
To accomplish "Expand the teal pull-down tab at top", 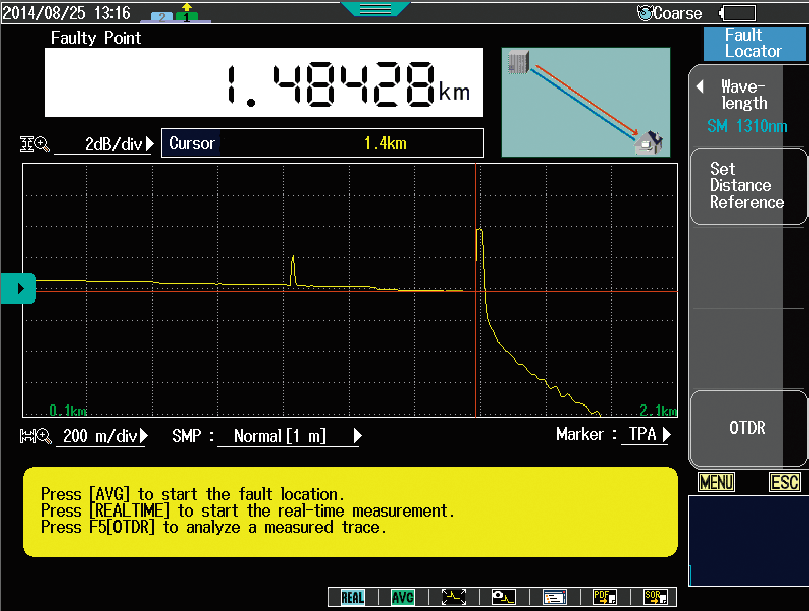I will pyautogui.click(x=375, y=8).
